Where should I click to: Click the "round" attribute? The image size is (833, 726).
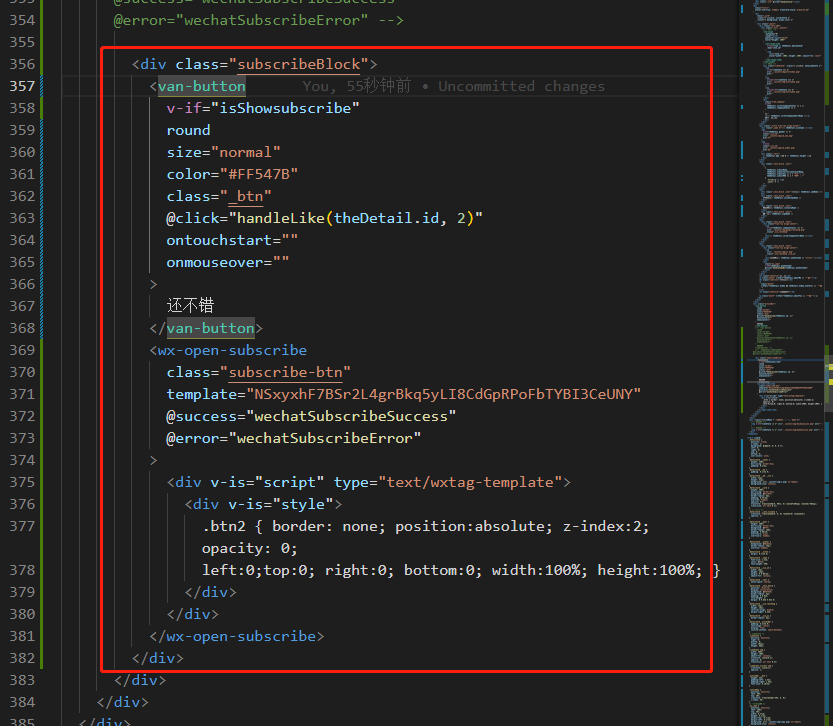tap(188, 131)
